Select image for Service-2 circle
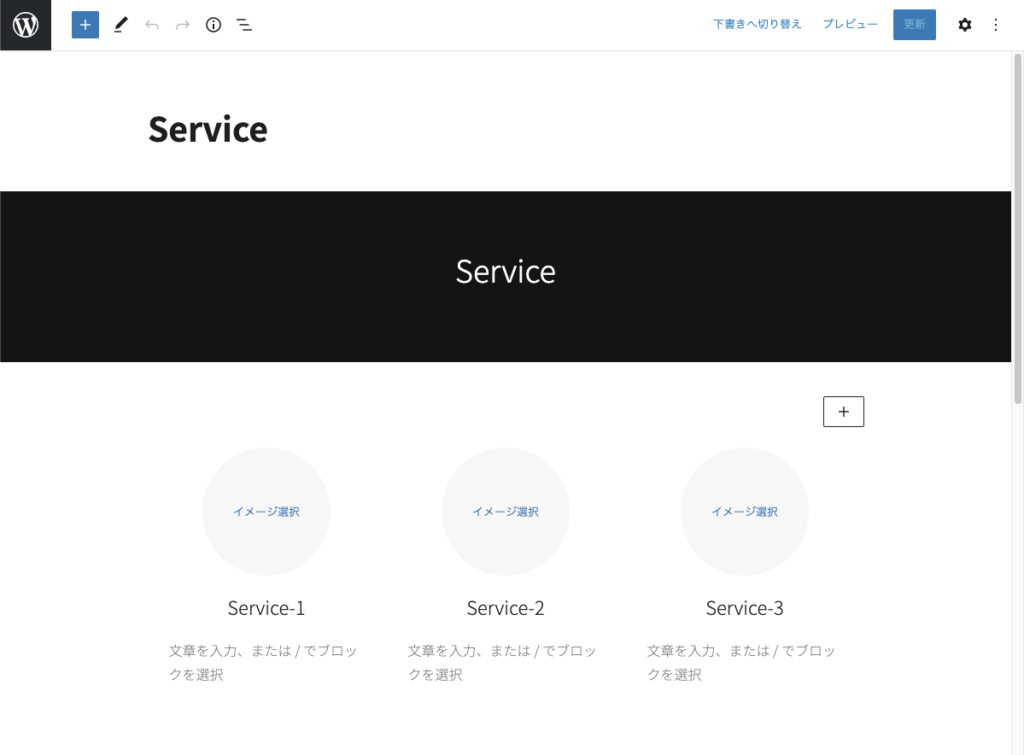1024x755 pixels. tap(505, 511)
